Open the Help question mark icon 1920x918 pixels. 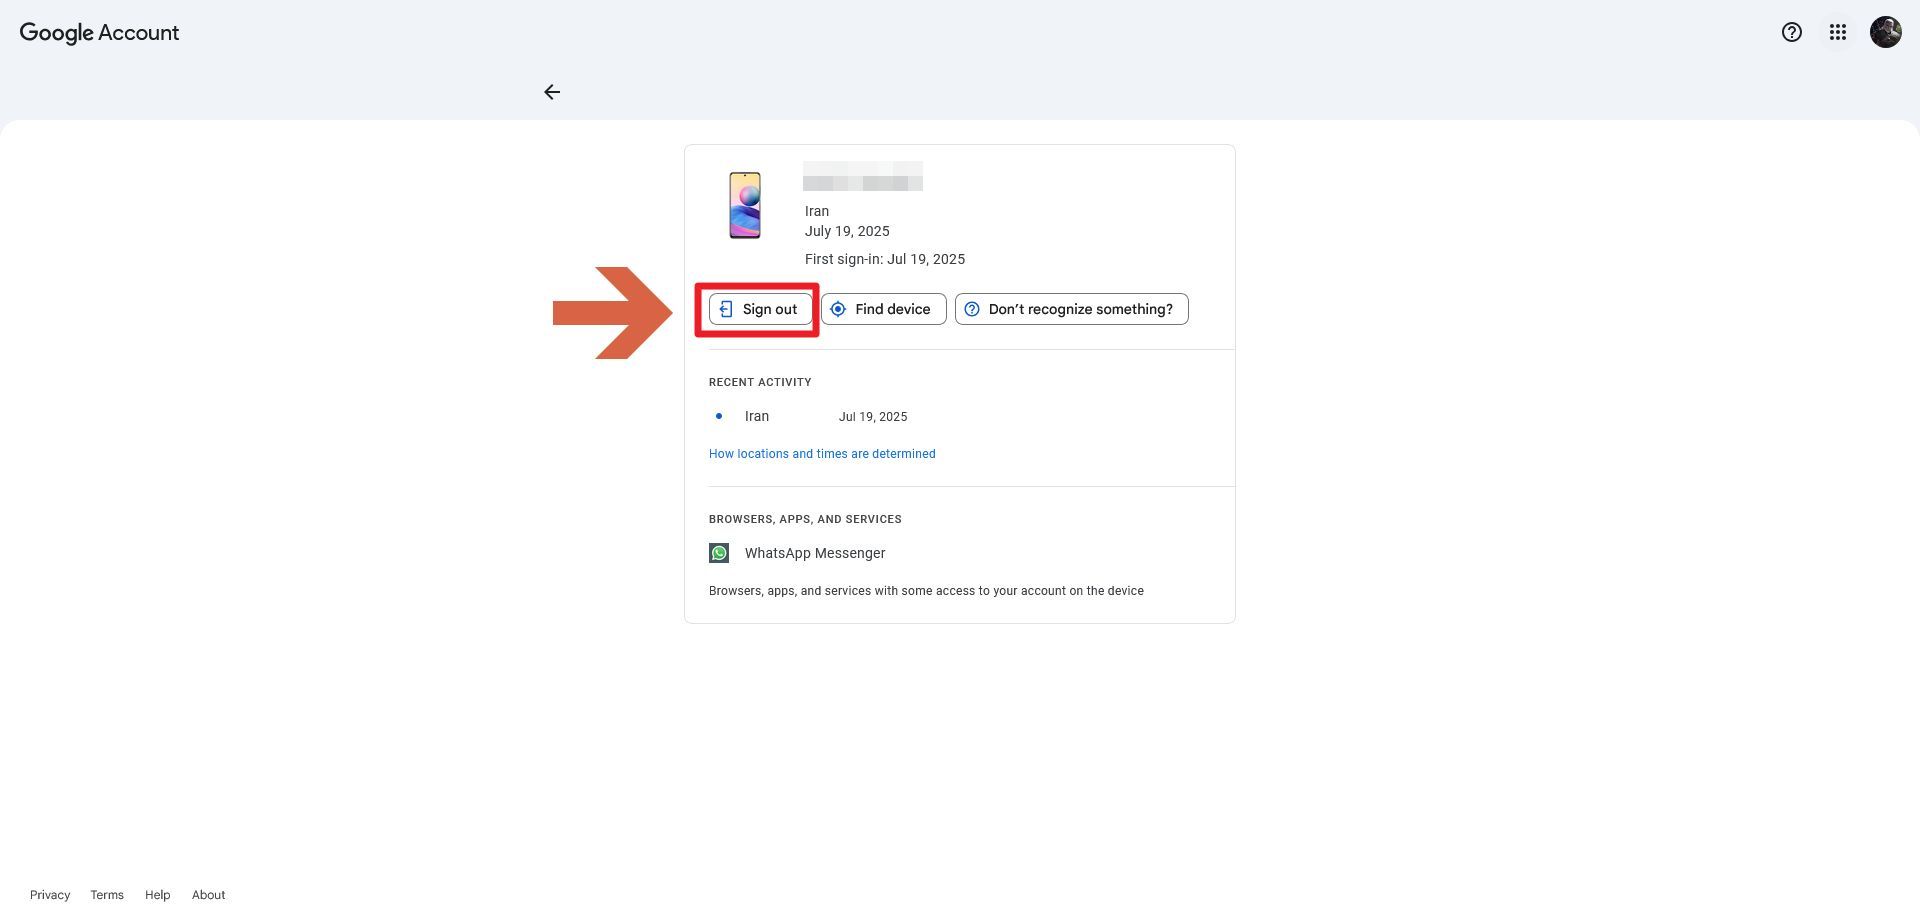pyautogui.click(x=1791, y=32)
